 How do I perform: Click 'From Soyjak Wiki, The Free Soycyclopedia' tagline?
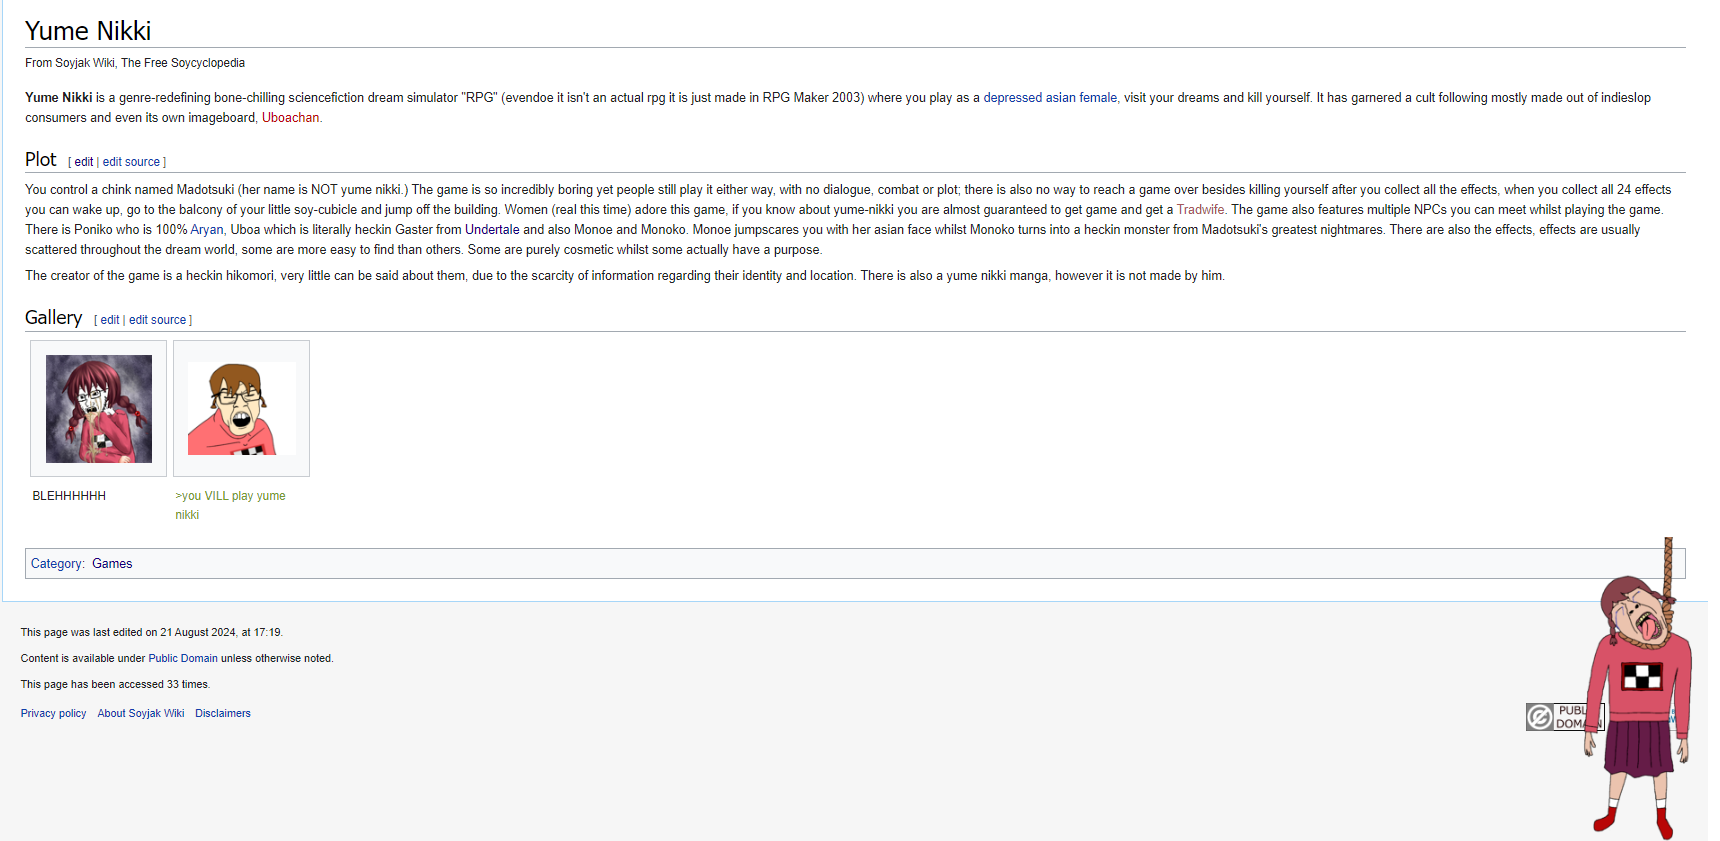[x=135, y=63]
